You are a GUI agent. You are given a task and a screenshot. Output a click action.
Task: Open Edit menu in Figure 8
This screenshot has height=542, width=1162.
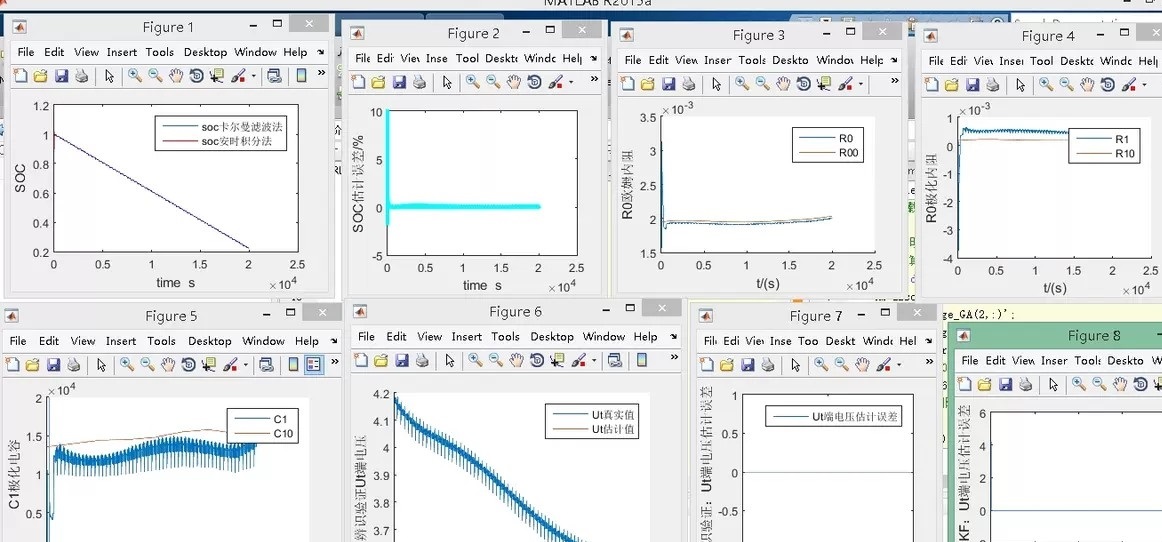pos(995,360)
